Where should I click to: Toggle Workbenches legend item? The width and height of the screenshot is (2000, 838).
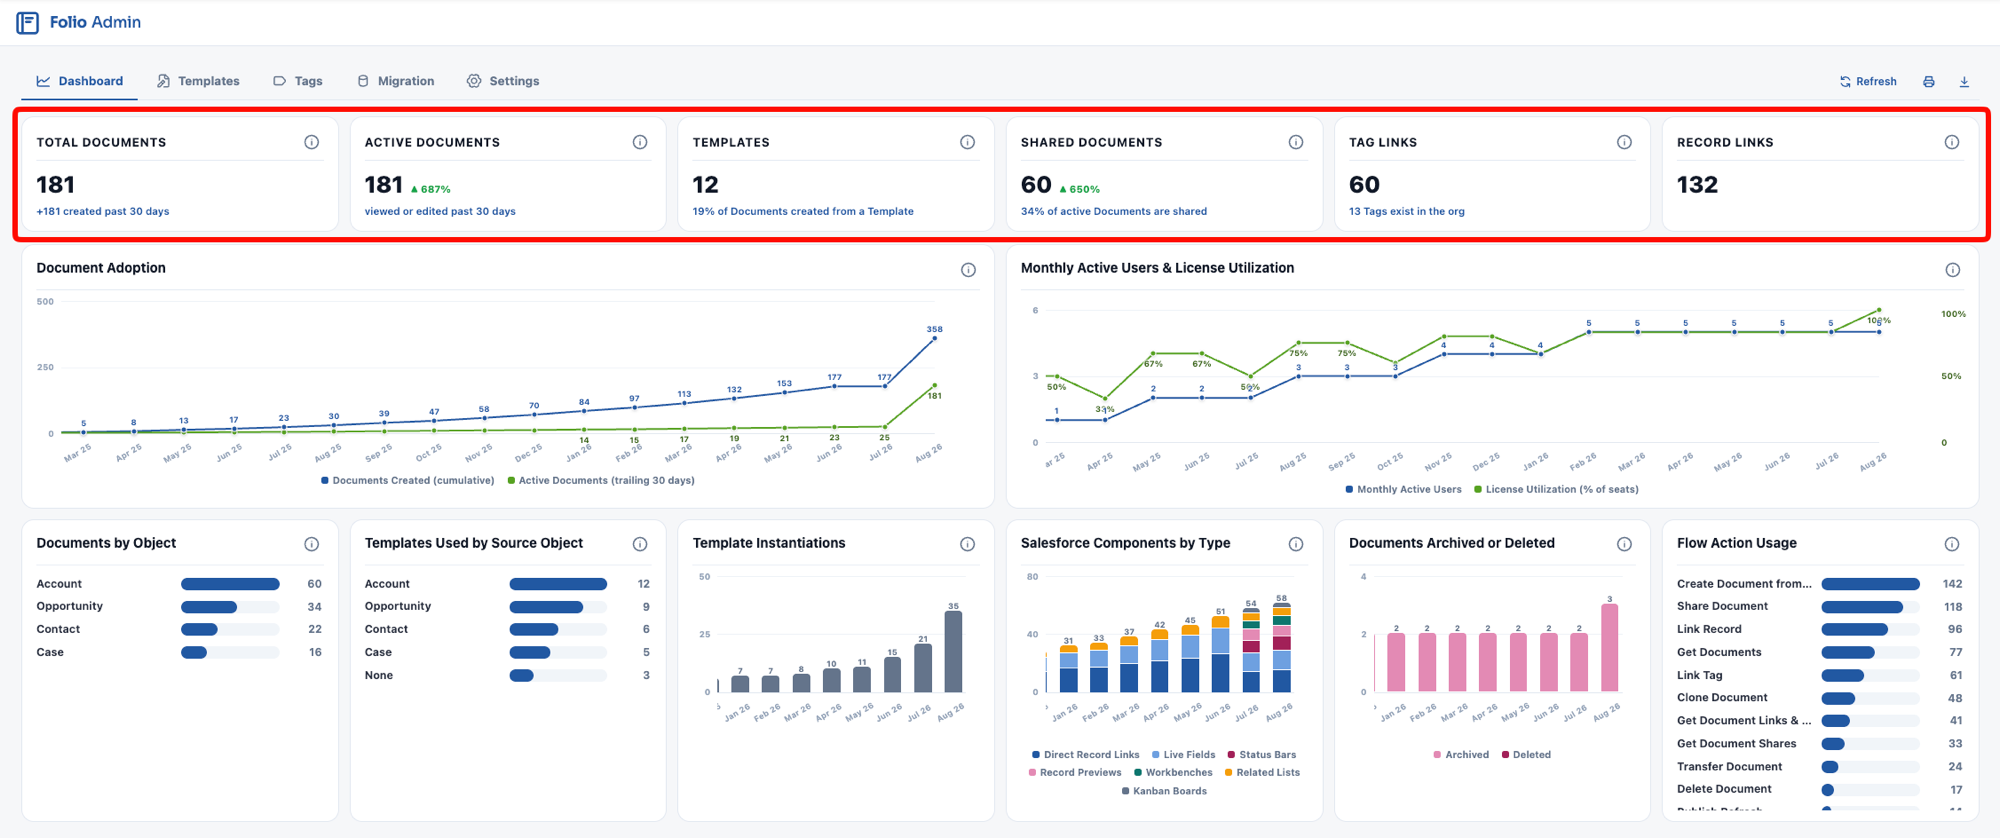(x=1173, y=773)
